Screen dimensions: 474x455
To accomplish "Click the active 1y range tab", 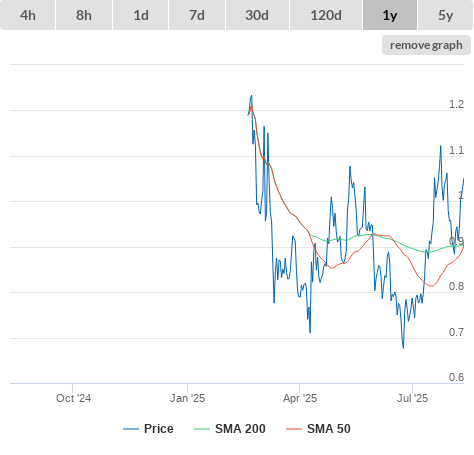I will coord(390,15).
